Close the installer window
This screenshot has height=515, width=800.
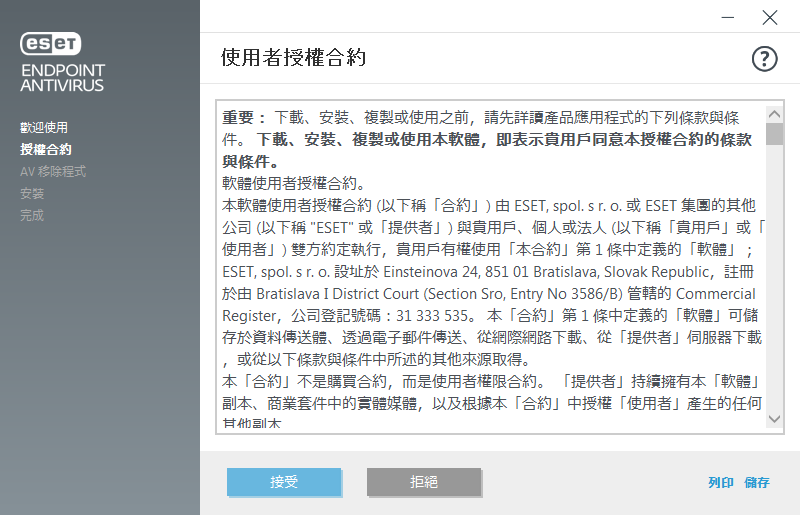[x=769, y=17]
